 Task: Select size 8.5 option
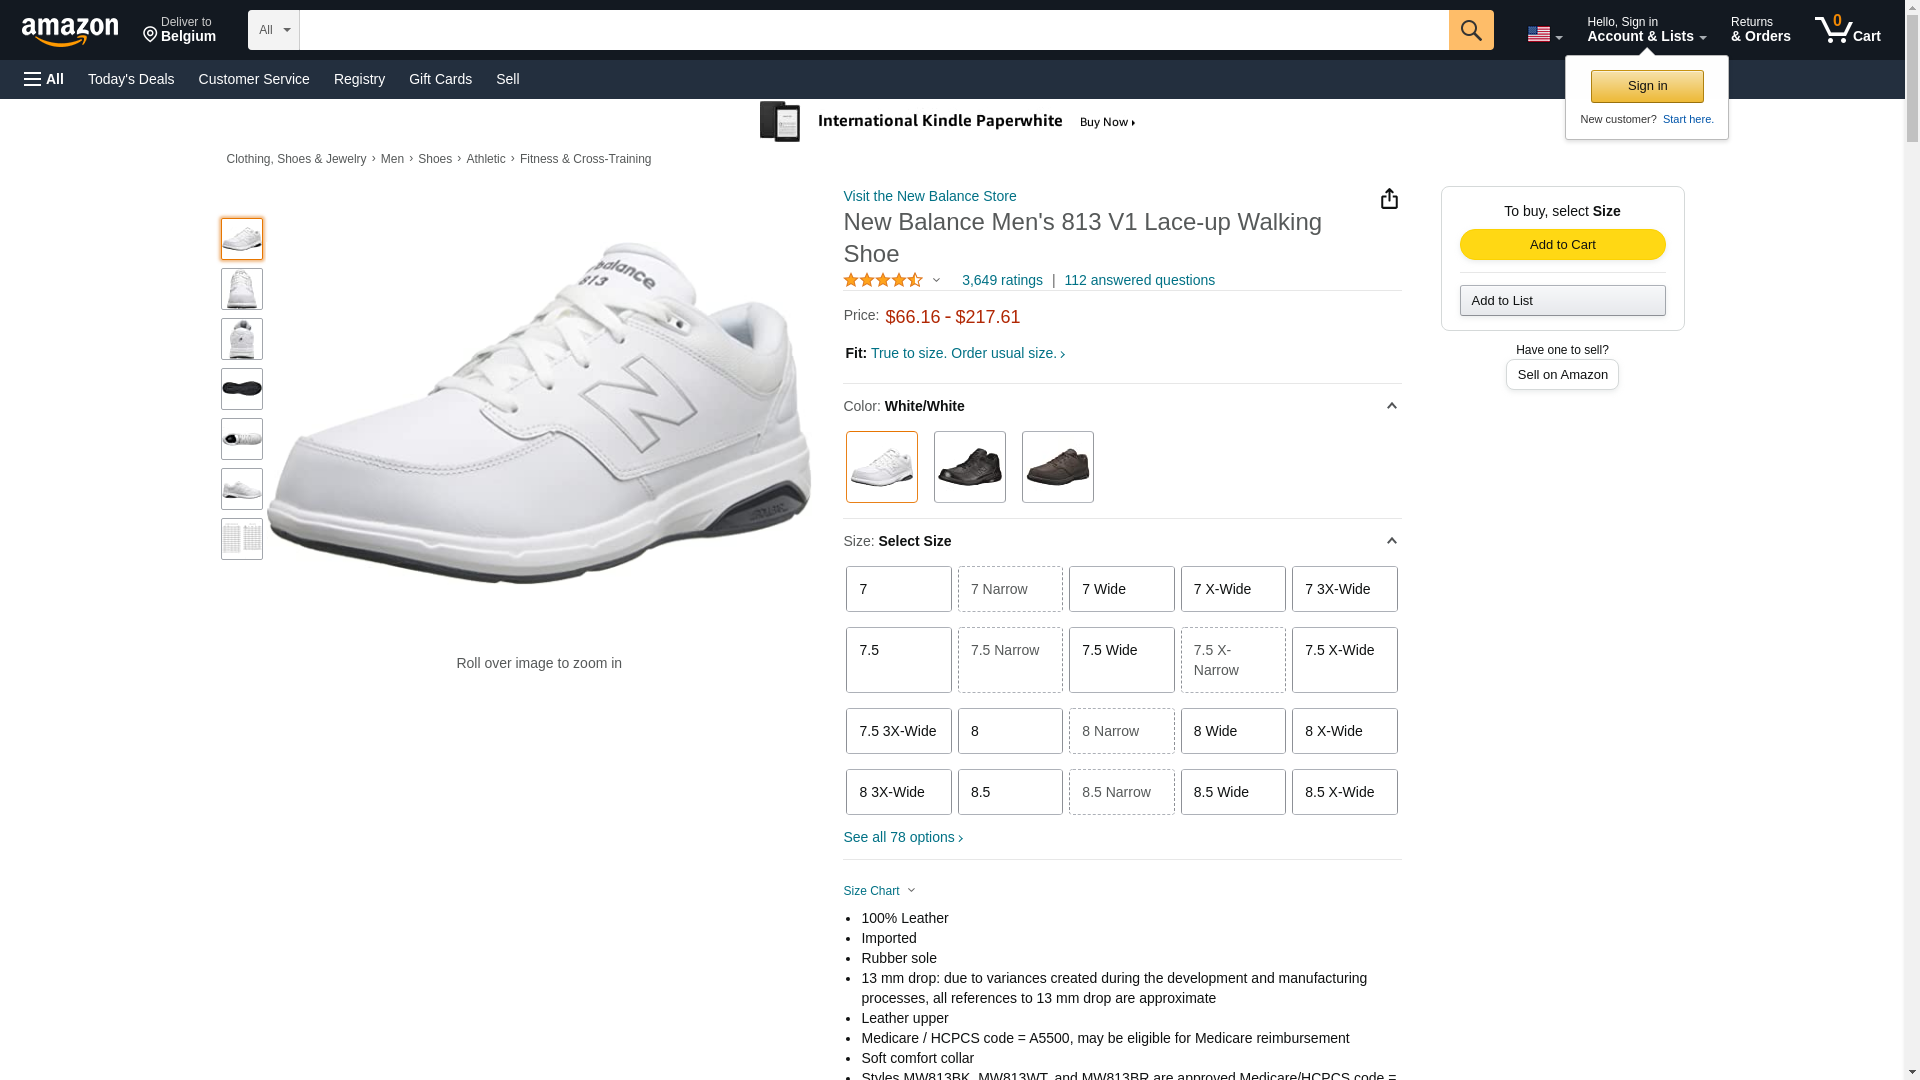[x=1010, y=792]
